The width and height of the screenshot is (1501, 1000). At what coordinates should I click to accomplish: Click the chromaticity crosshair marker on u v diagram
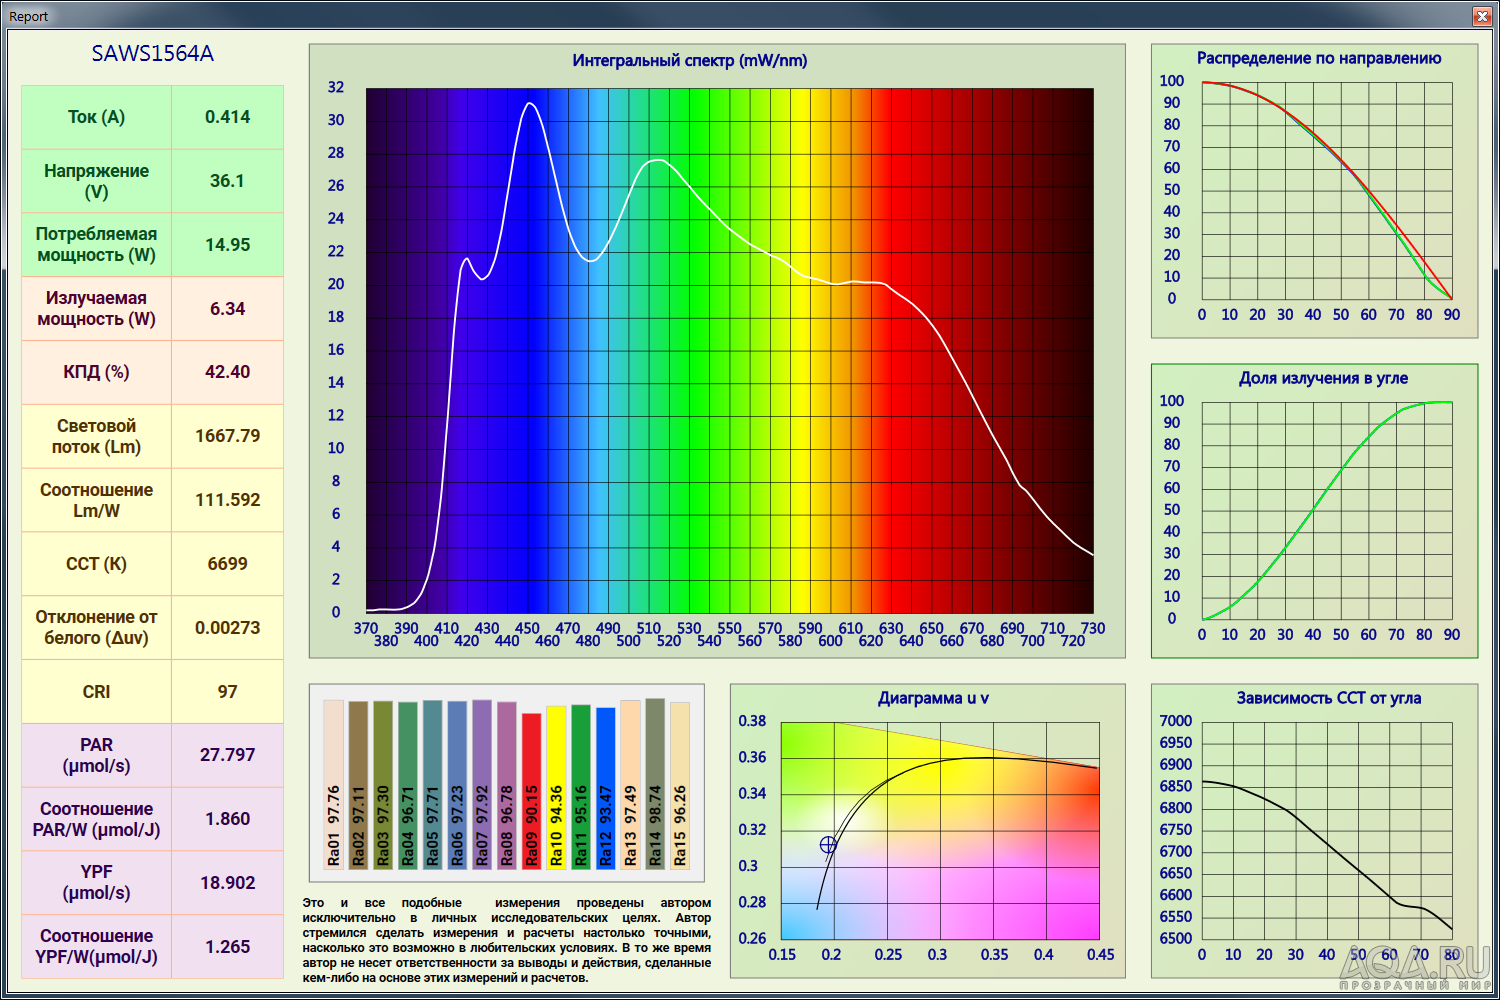click(828, 845)
